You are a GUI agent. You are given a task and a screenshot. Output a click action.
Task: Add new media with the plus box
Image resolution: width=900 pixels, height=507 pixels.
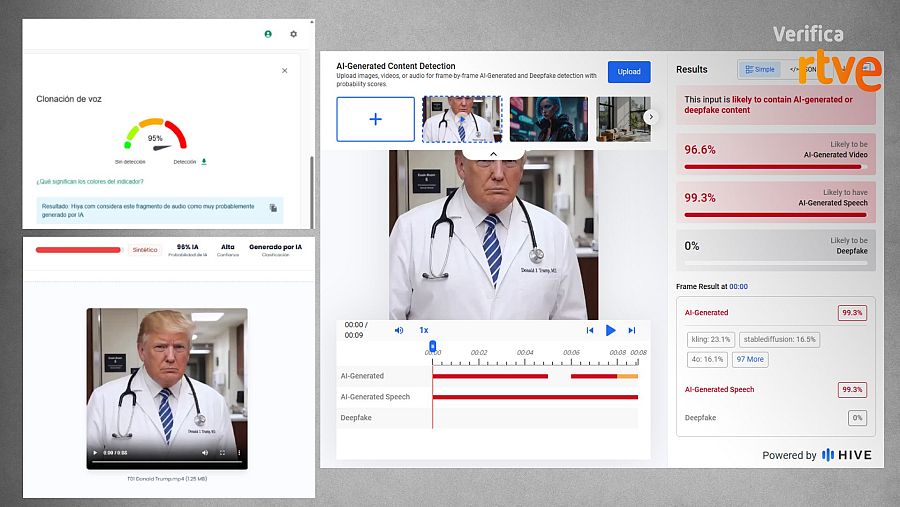click(375, 119)
